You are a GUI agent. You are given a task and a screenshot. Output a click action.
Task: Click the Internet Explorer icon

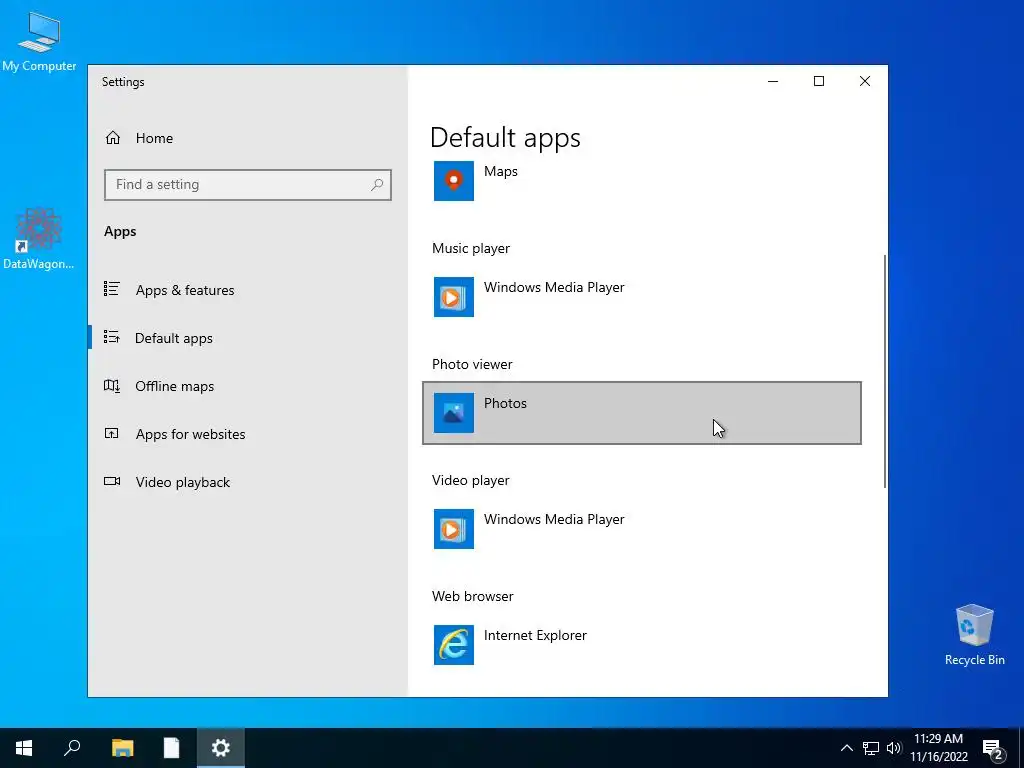tap(454, 645)
